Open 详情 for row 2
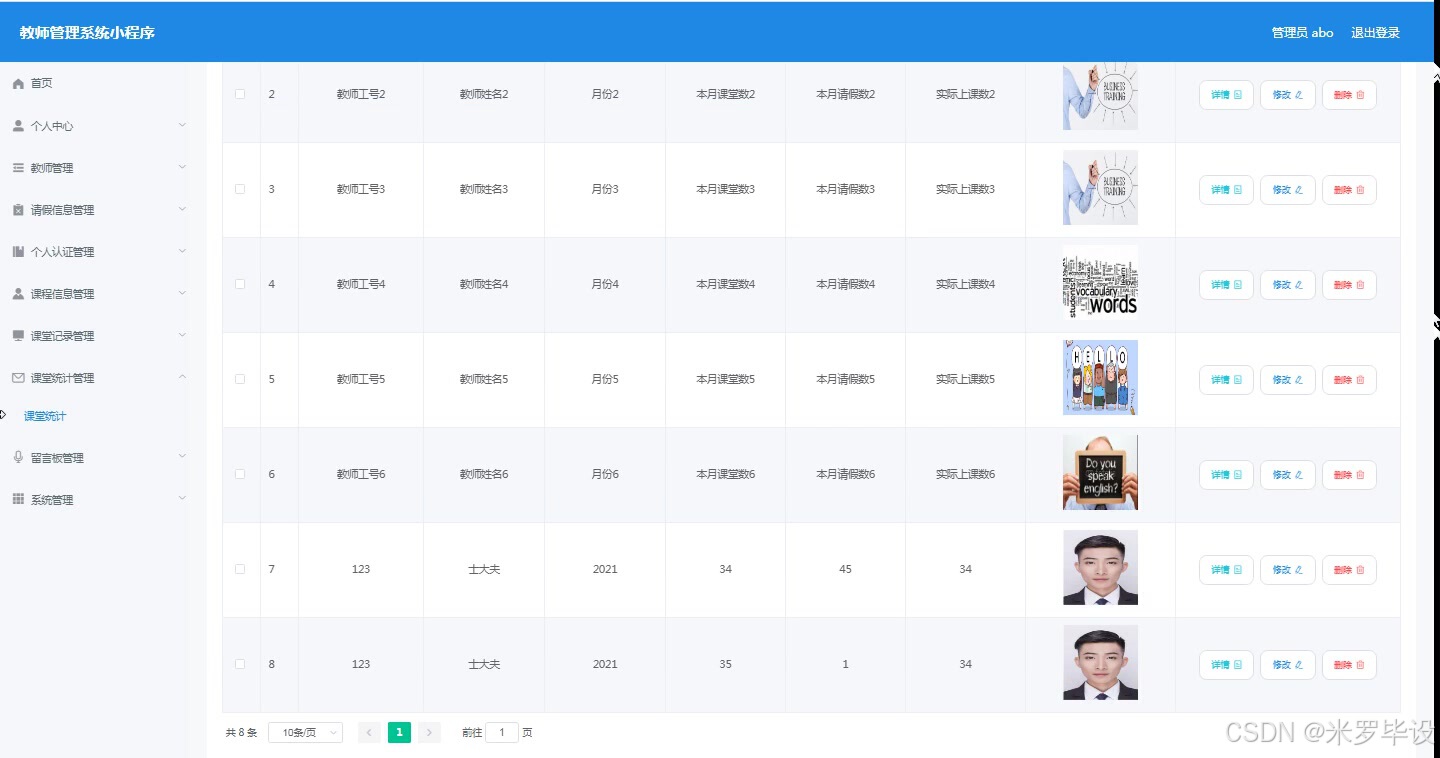This screenshot has width=1440, height=758. 1226,95
